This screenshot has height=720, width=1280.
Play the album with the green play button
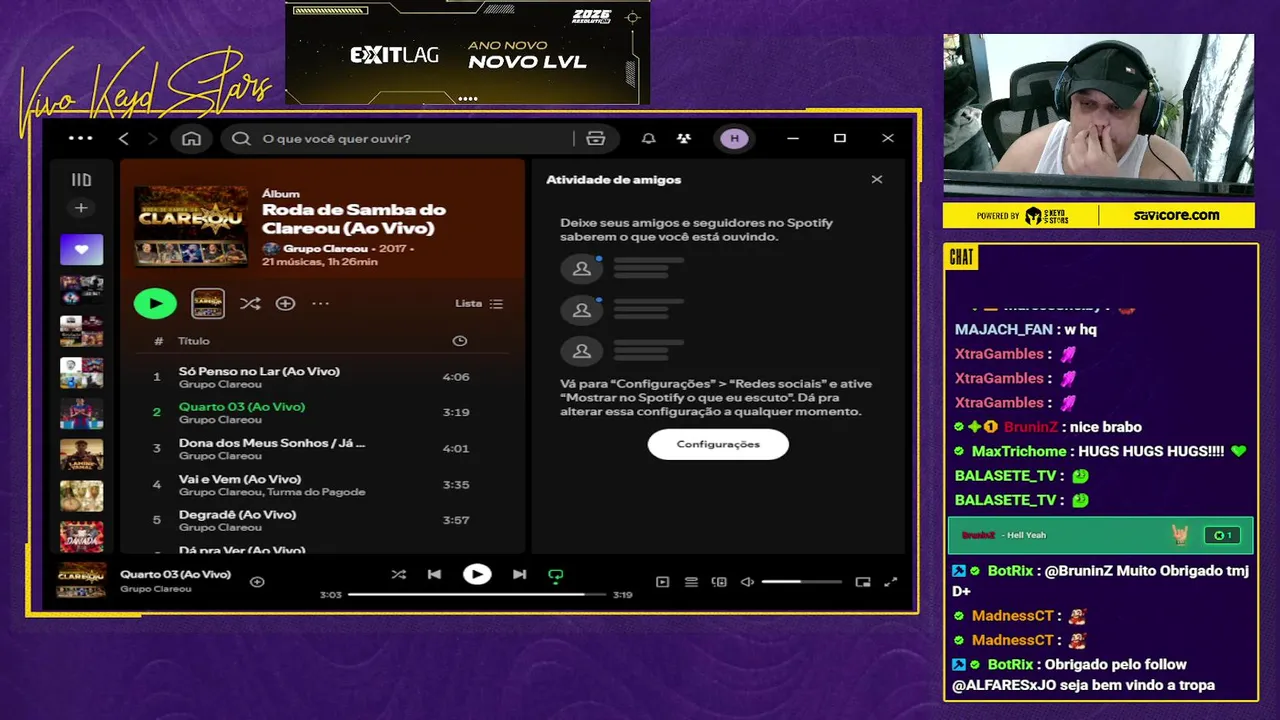click(155, 303)
